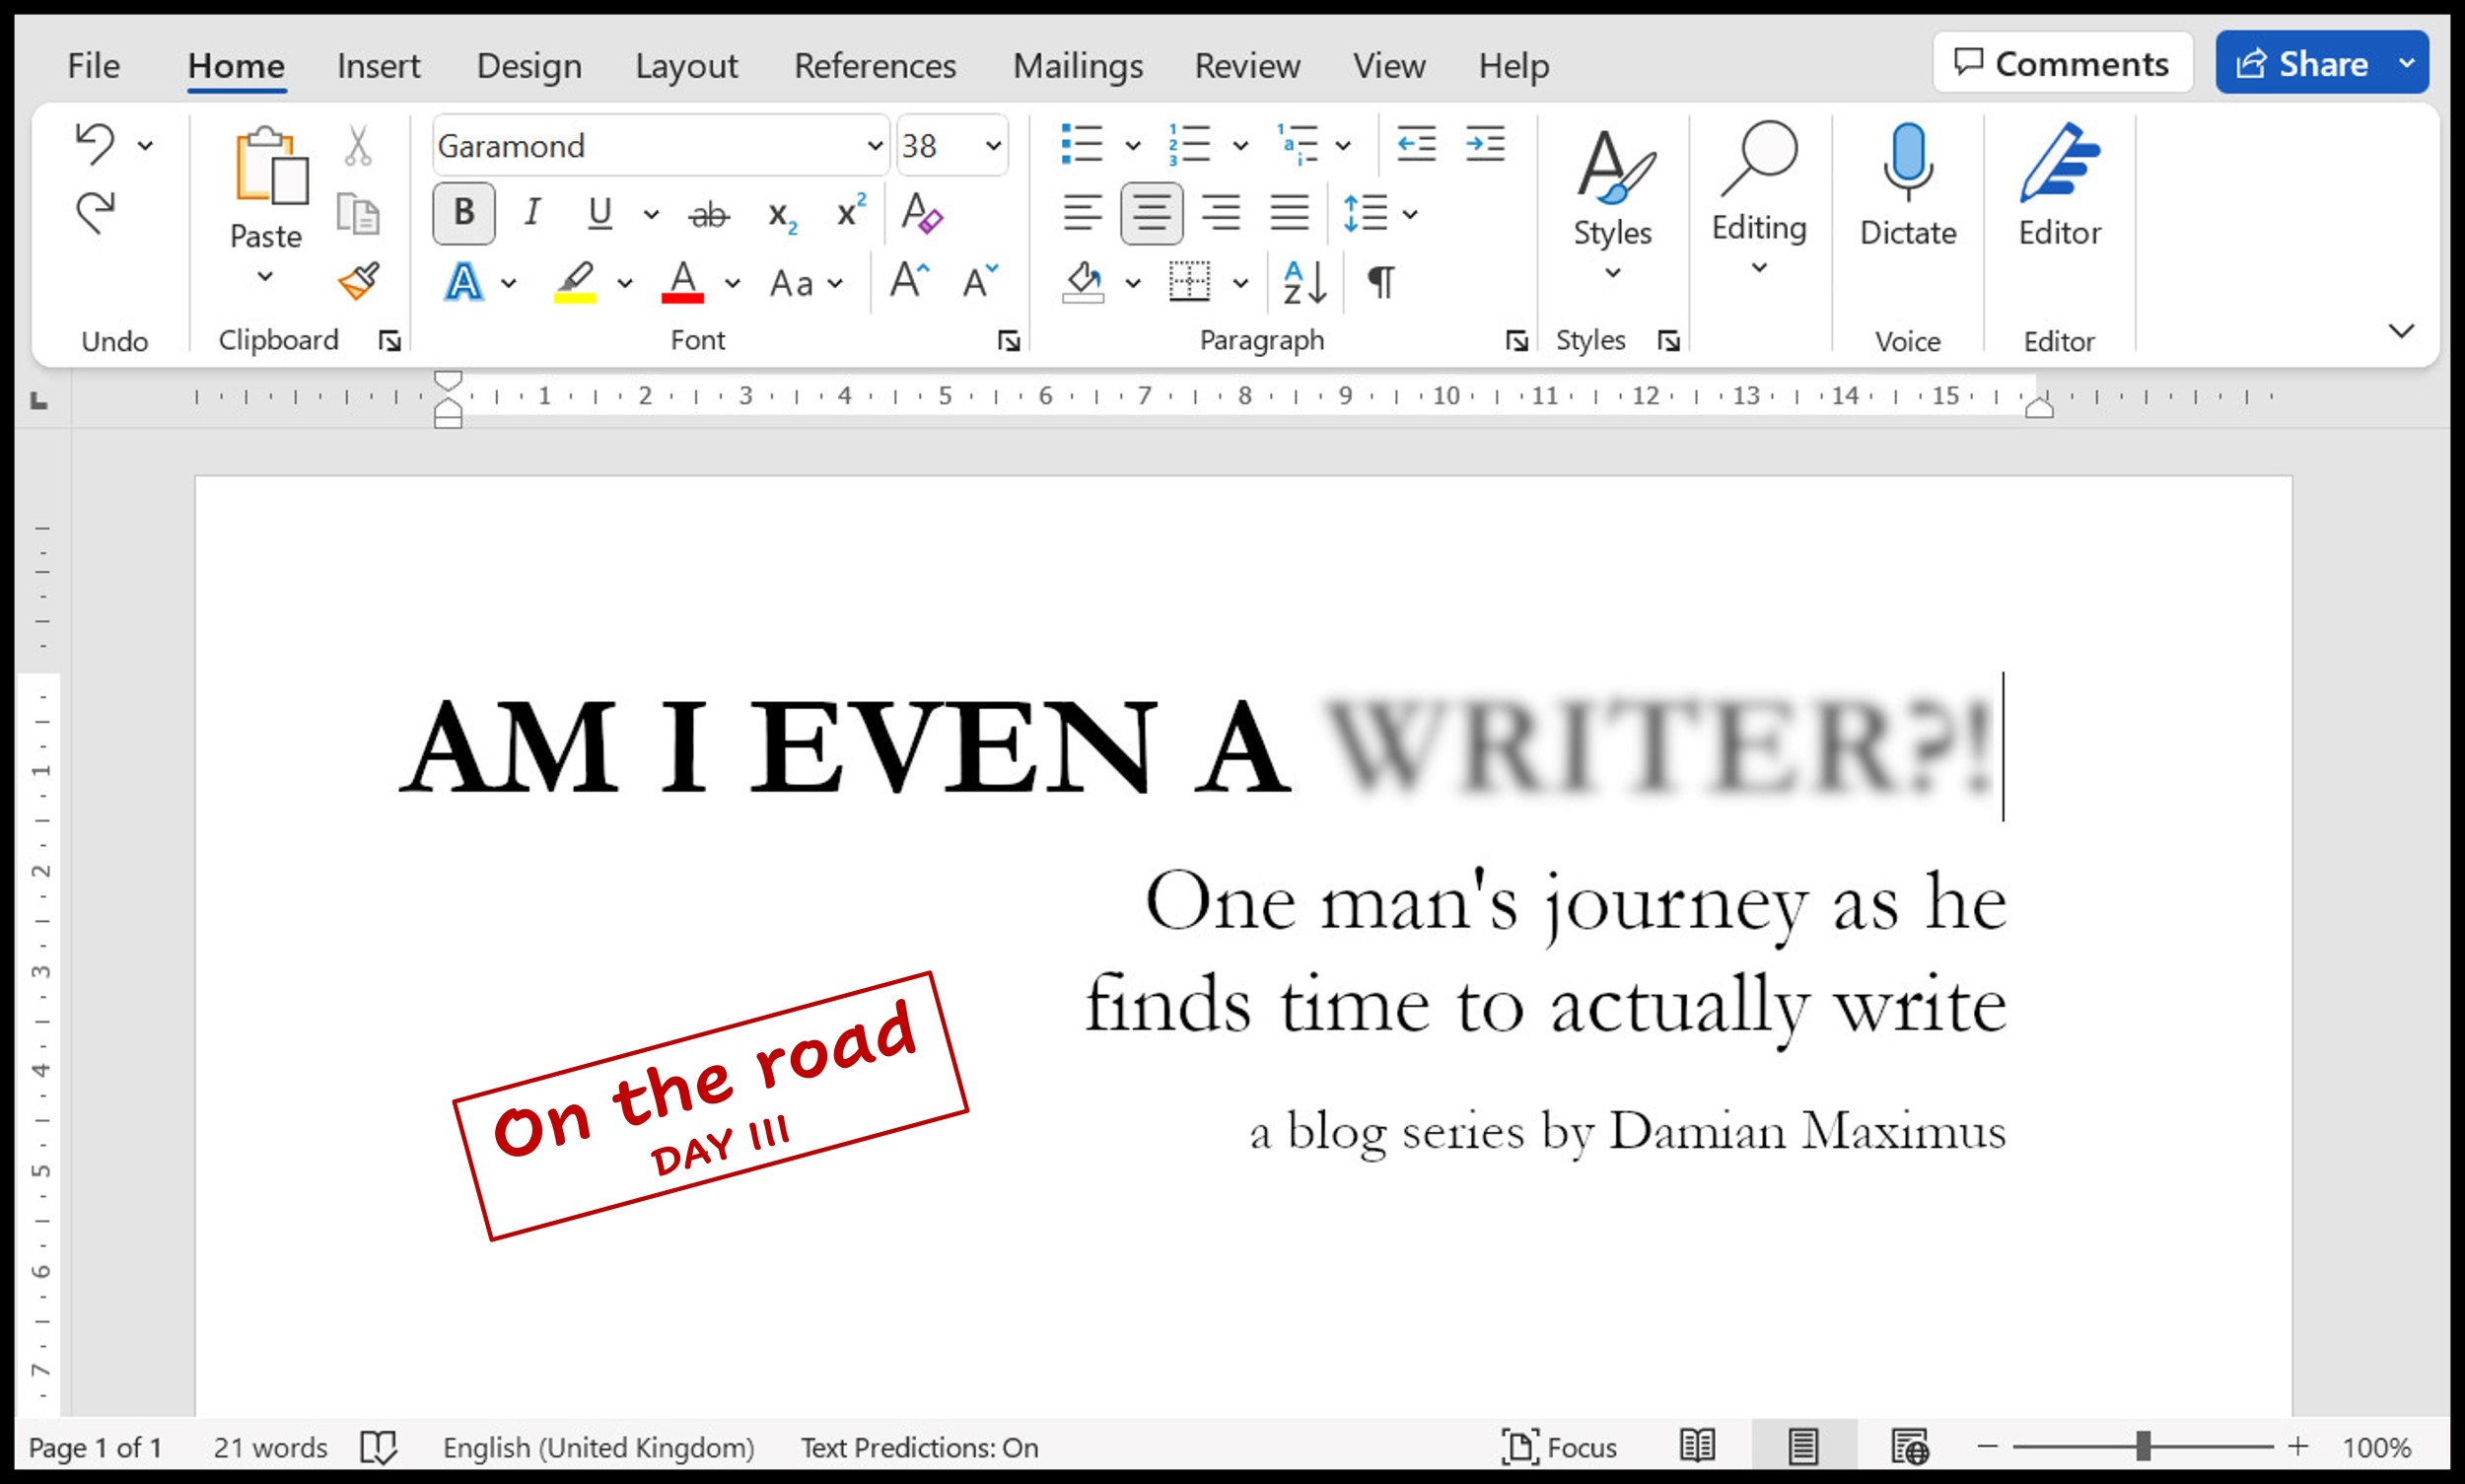Open the References tab

[x=875, y=66]
